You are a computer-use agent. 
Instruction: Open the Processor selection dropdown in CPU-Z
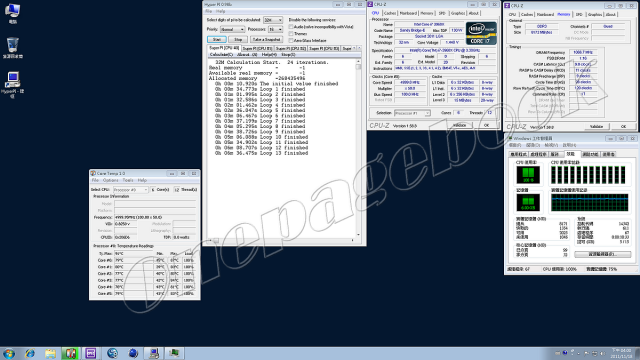412,113
